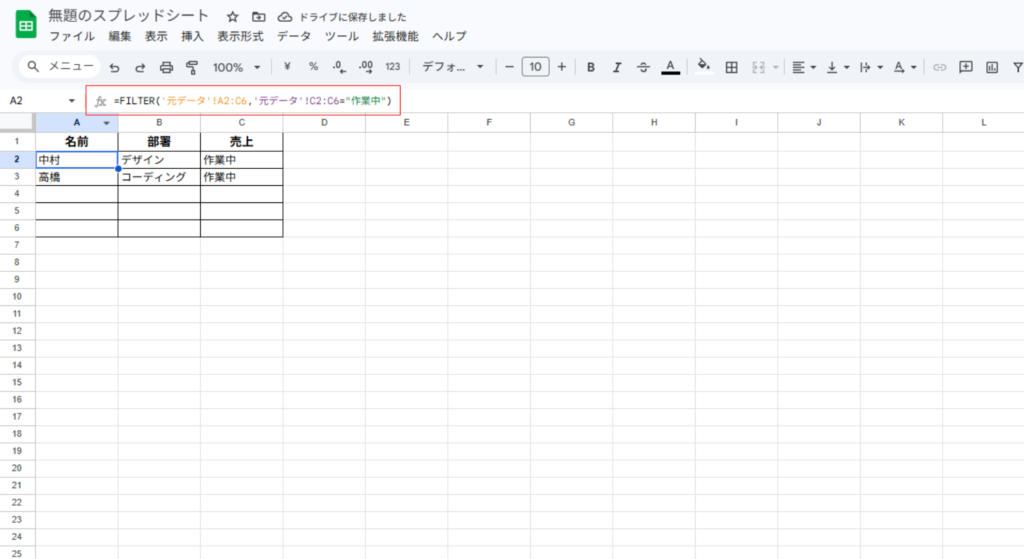The image size is (1024, 559).
Task: Click the Google Sheets home logo
Action: click(x=25, y=25)
